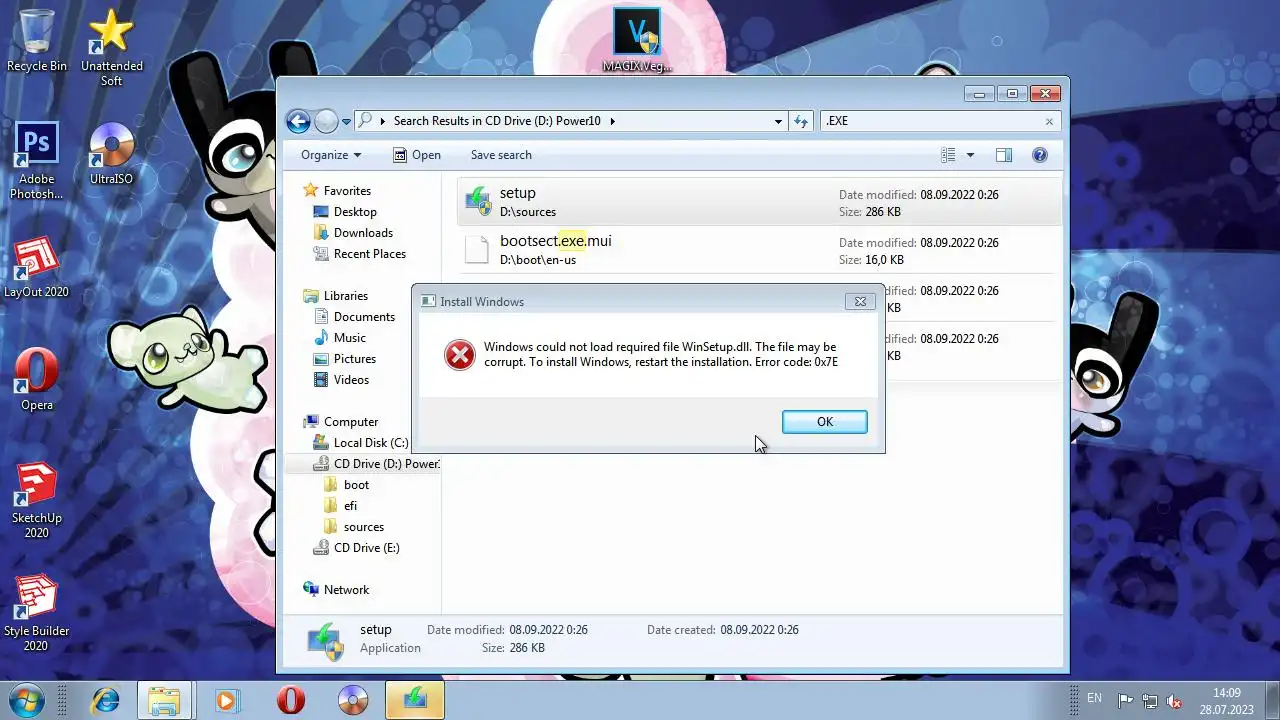Click network tray icon

[x=1150, y=700]
